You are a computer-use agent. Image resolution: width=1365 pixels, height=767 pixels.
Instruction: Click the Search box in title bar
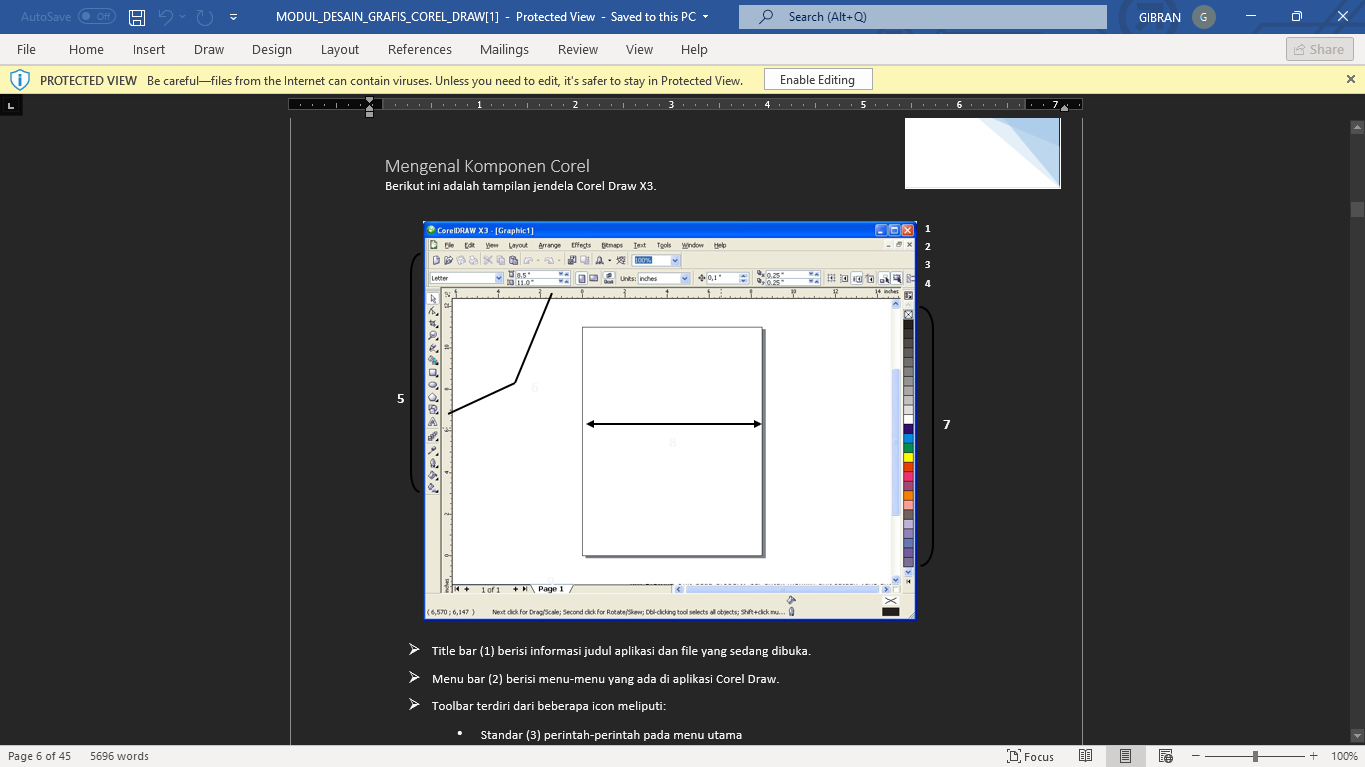pos(922,17)
